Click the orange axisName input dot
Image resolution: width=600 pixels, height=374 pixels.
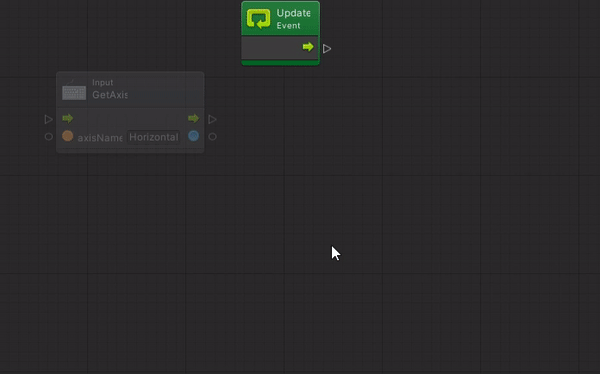point(68,136)
